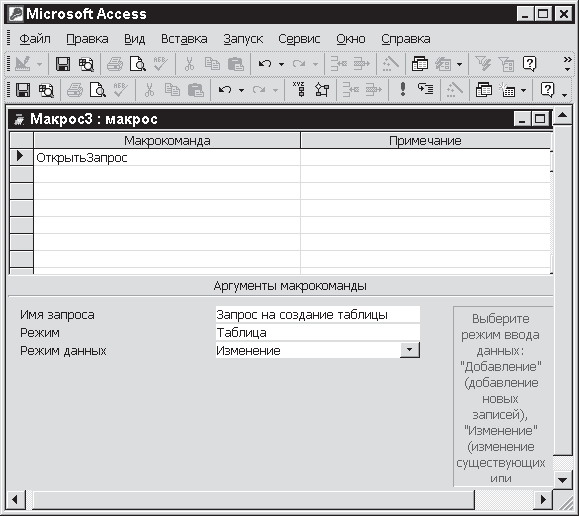Open the Запуск menu
The width and height of the screenshot is (579, 516).
tap(243, 39)
